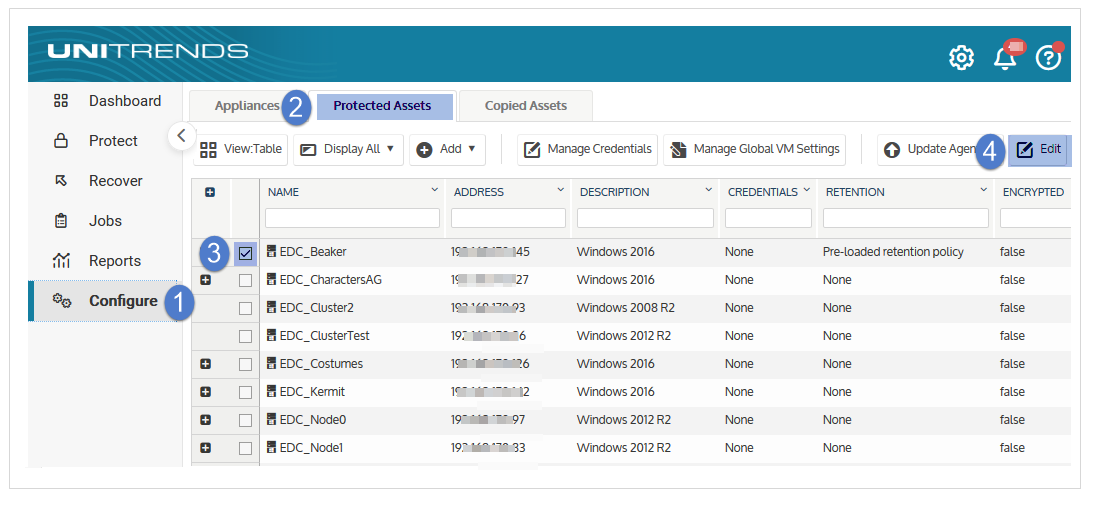Expand the EDC_Node0 row
The height and width of the screenshot is (510, 1103).
click(206, 420)
